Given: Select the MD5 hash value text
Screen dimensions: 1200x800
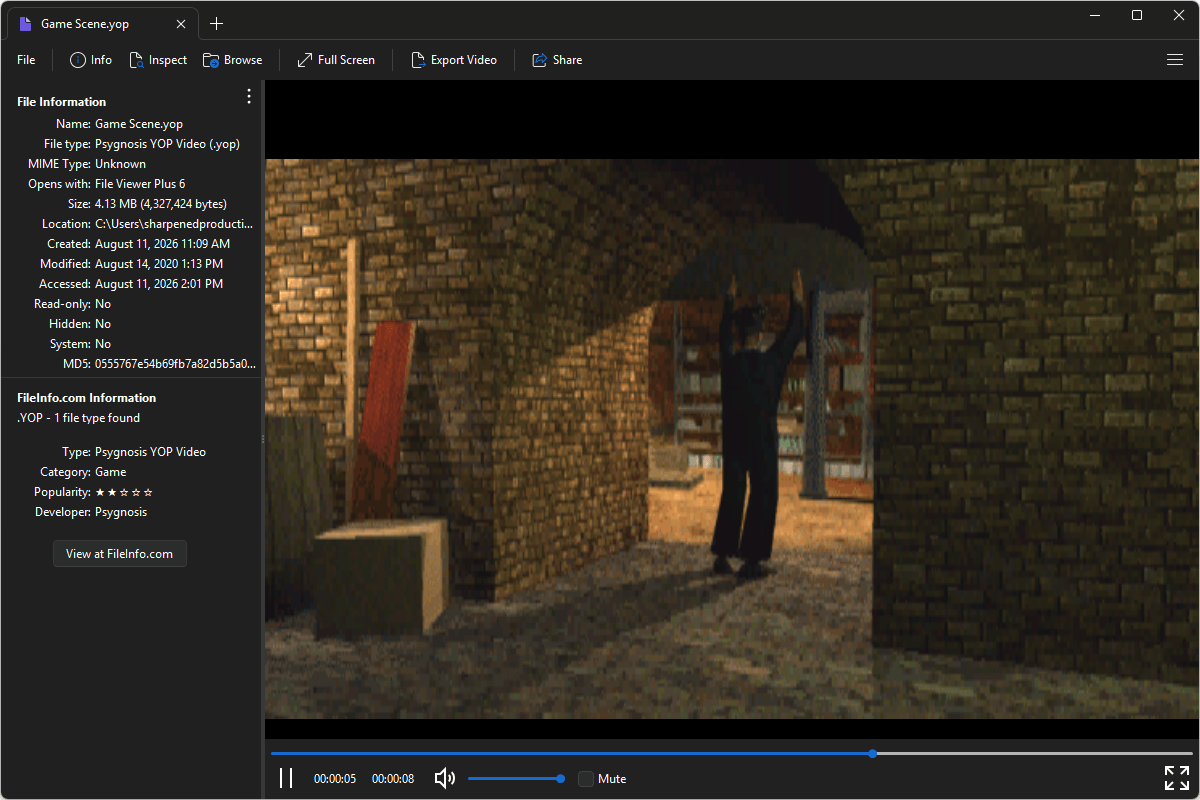Looking at the screenshot, I should click(175, 364).
